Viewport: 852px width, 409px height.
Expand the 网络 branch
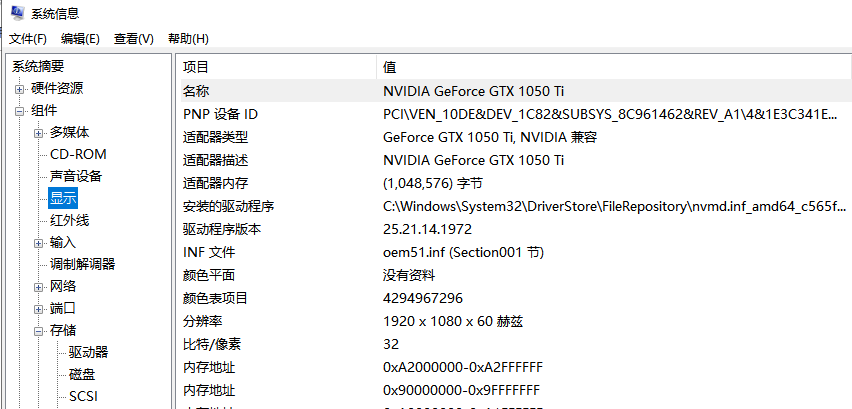(38, 287)
